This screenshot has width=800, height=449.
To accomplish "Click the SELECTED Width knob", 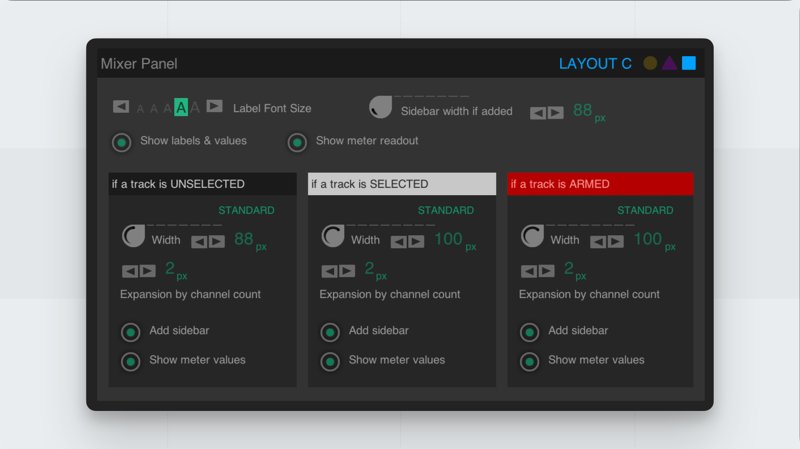I will click(x=333, y=236).
